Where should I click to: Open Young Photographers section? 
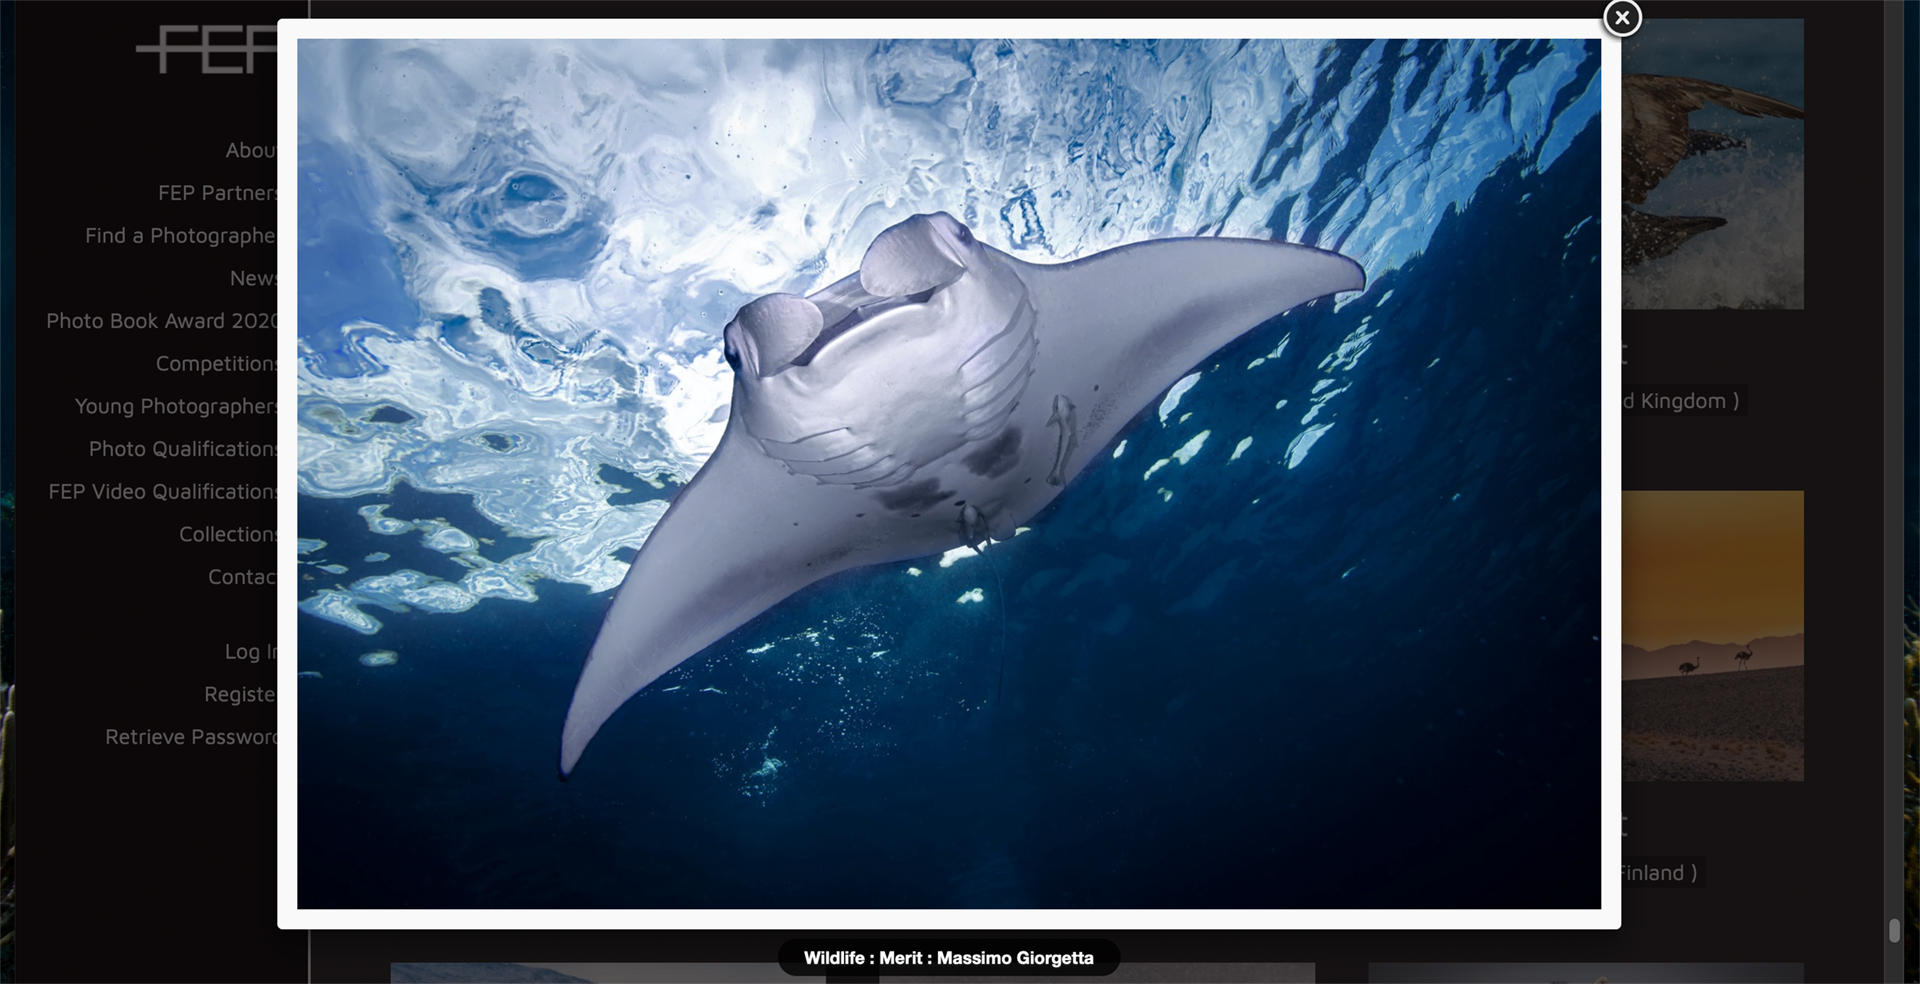[x=176, y=406]
